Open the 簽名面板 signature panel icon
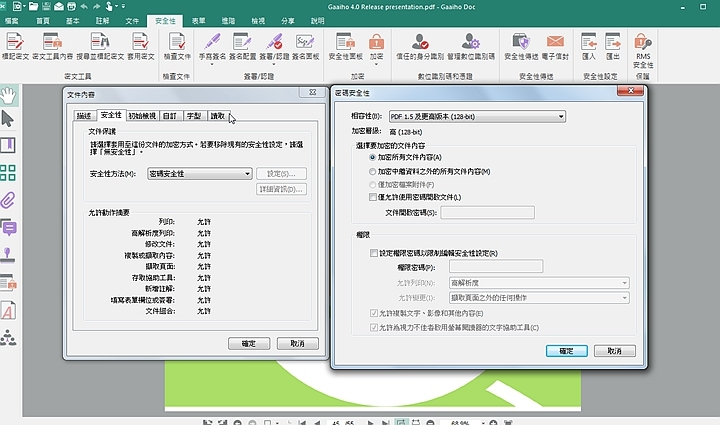 [x=305, y=42]
